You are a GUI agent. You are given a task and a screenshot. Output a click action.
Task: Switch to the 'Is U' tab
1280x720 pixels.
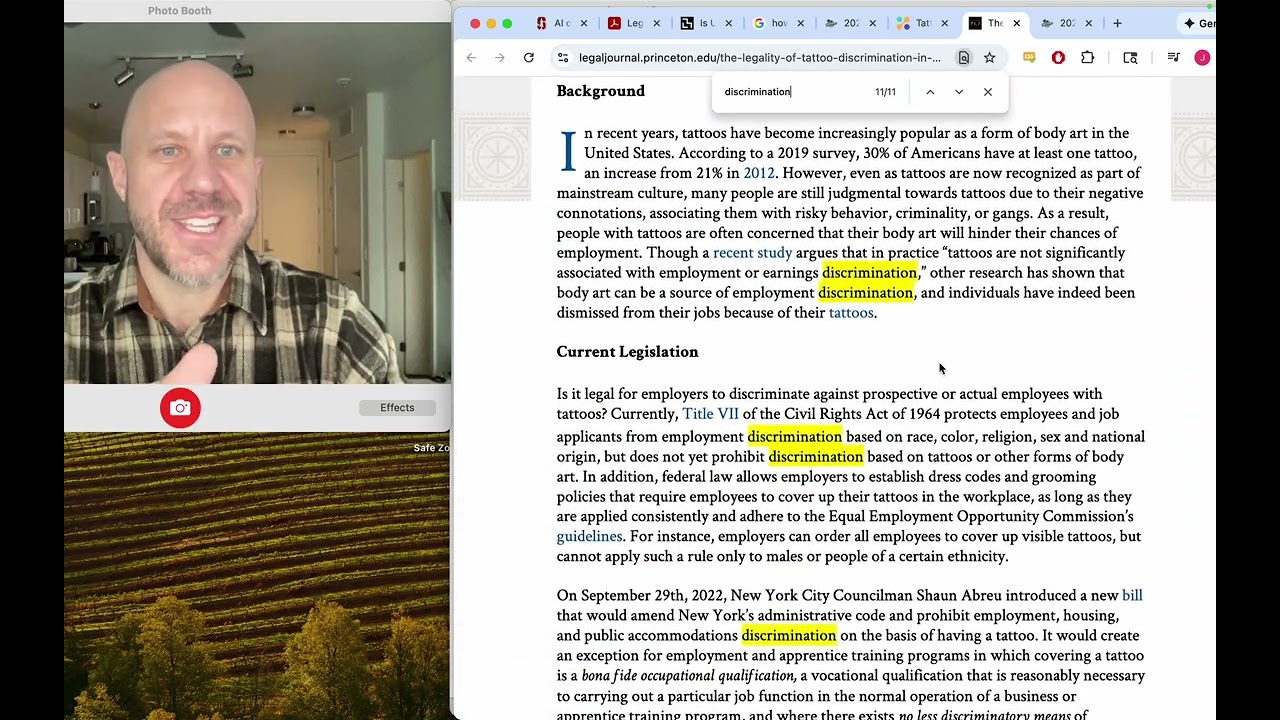[x=698, y=23]
